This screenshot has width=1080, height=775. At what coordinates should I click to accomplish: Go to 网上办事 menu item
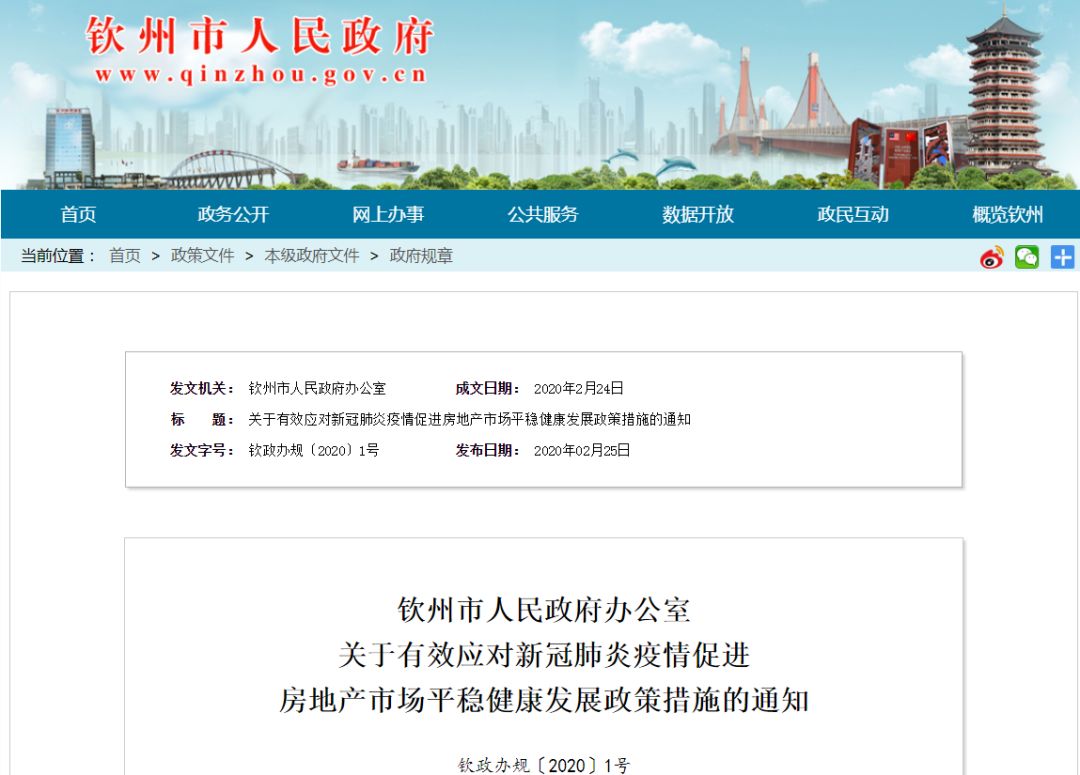coord(388,214)
